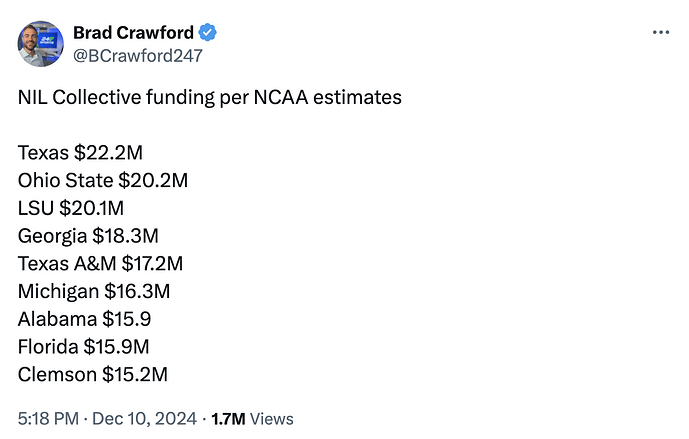Click the 1.7M view count number
This screenshot has width=689, height=439.
click(x=229, y=419)
